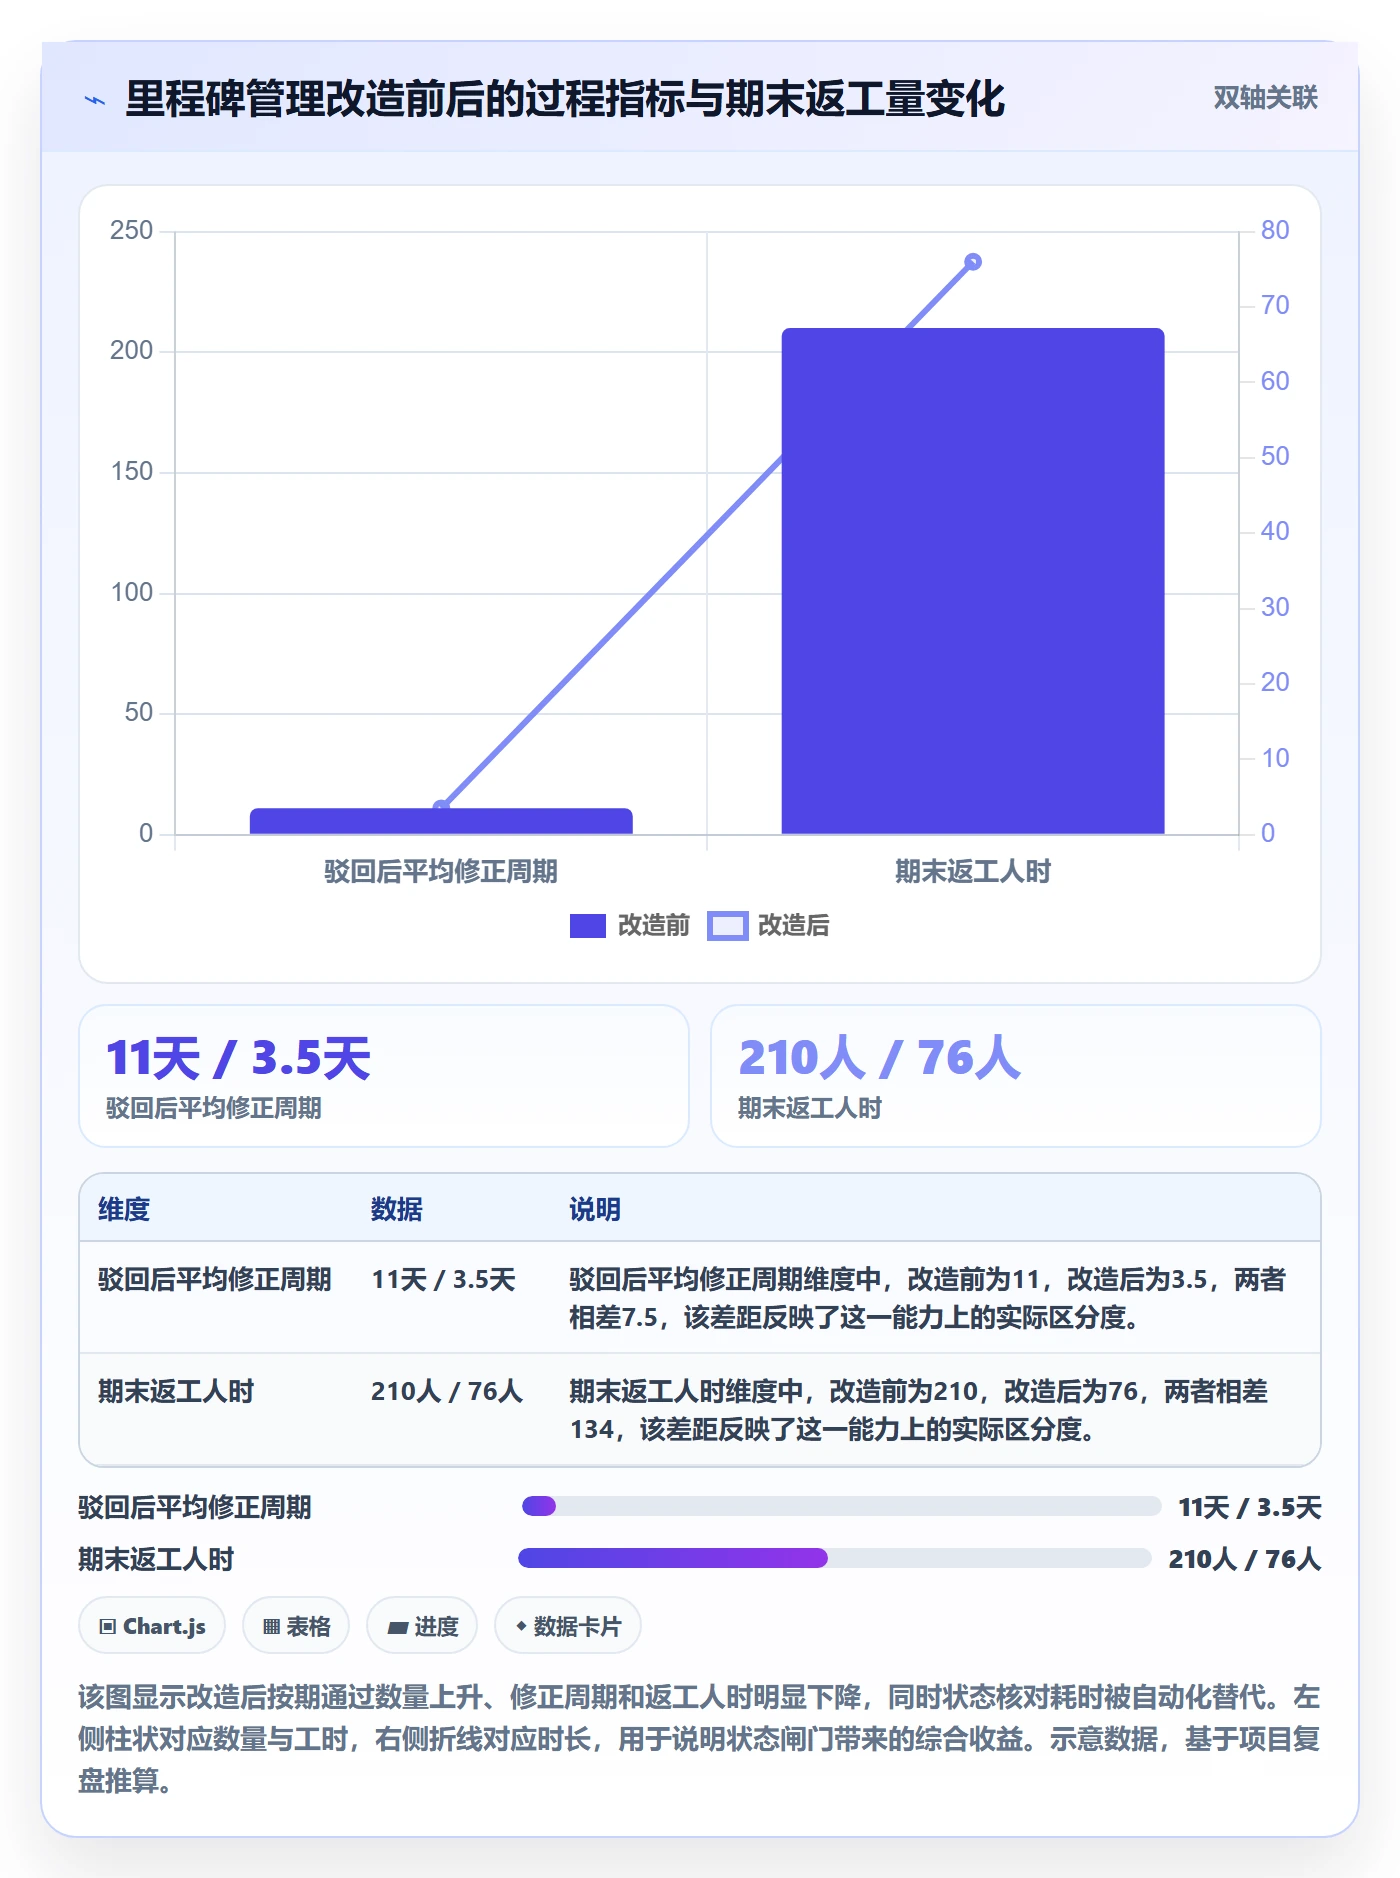Click the summary paragraph starting with 该图显示改造后
The height and width of the screenshot is (1878, 1400).
coord(699,1739)
